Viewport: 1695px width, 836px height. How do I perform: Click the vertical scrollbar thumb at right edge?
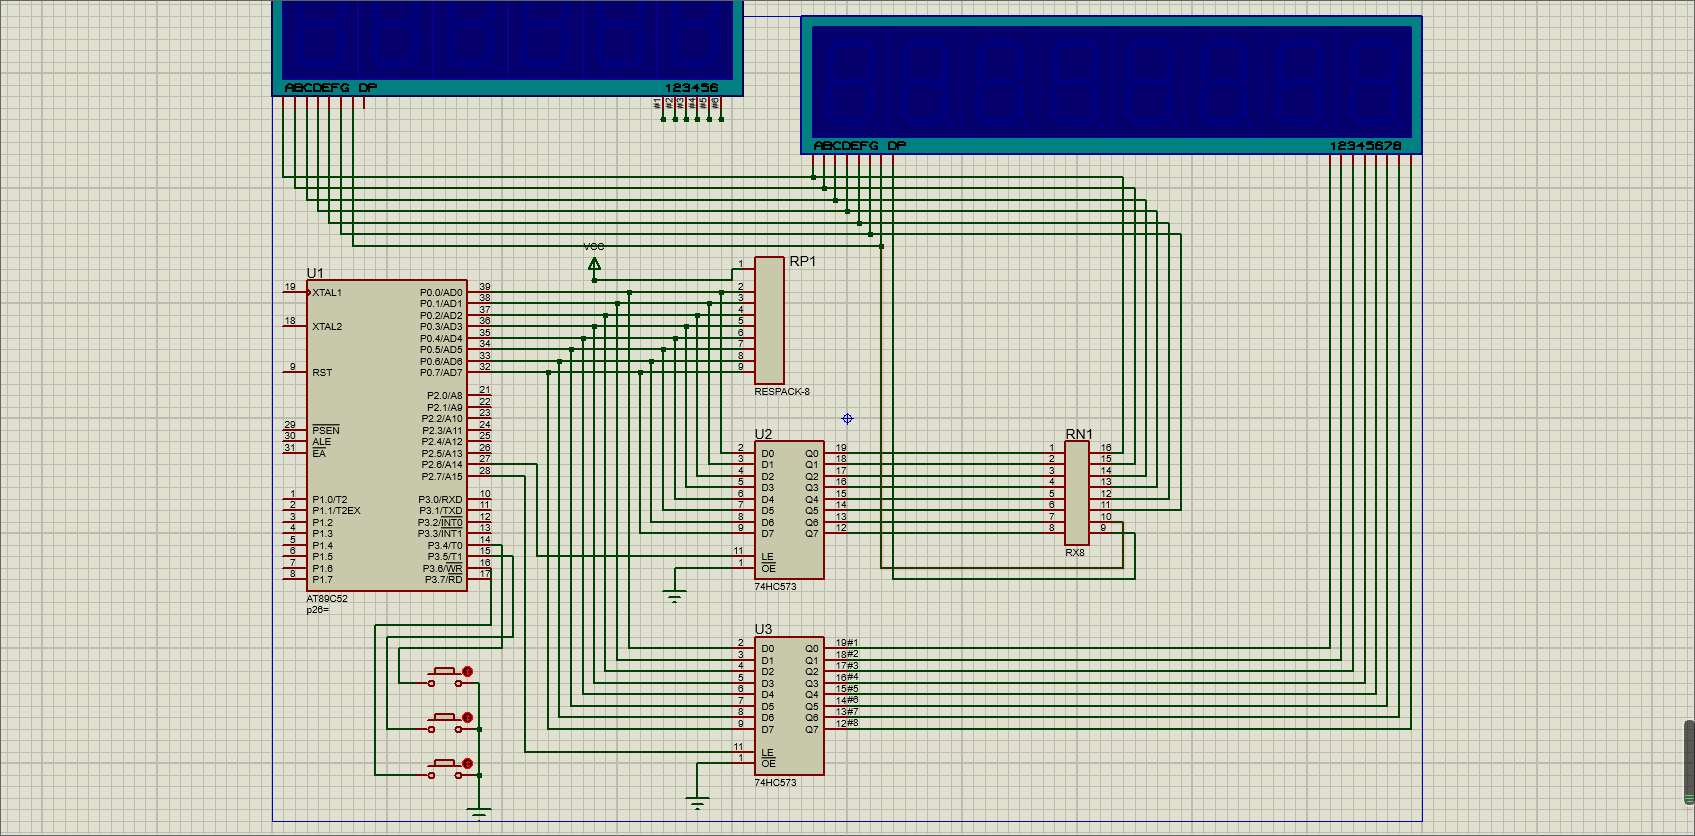(x=1689, y=761)
